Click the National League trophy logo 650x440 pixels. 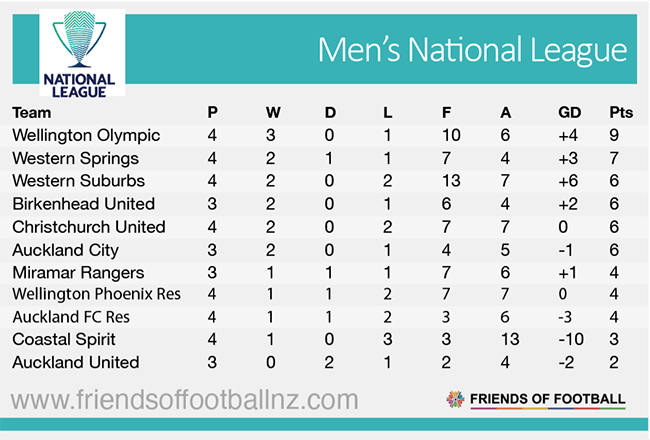79,52
